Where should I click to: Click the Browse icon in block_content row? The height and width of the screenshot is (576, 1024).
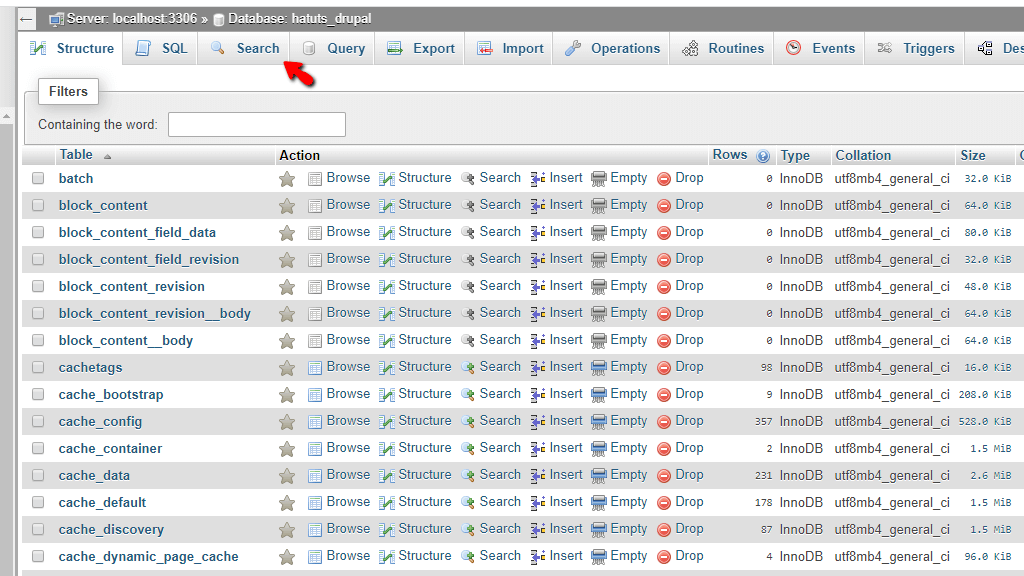pos(315,206)
